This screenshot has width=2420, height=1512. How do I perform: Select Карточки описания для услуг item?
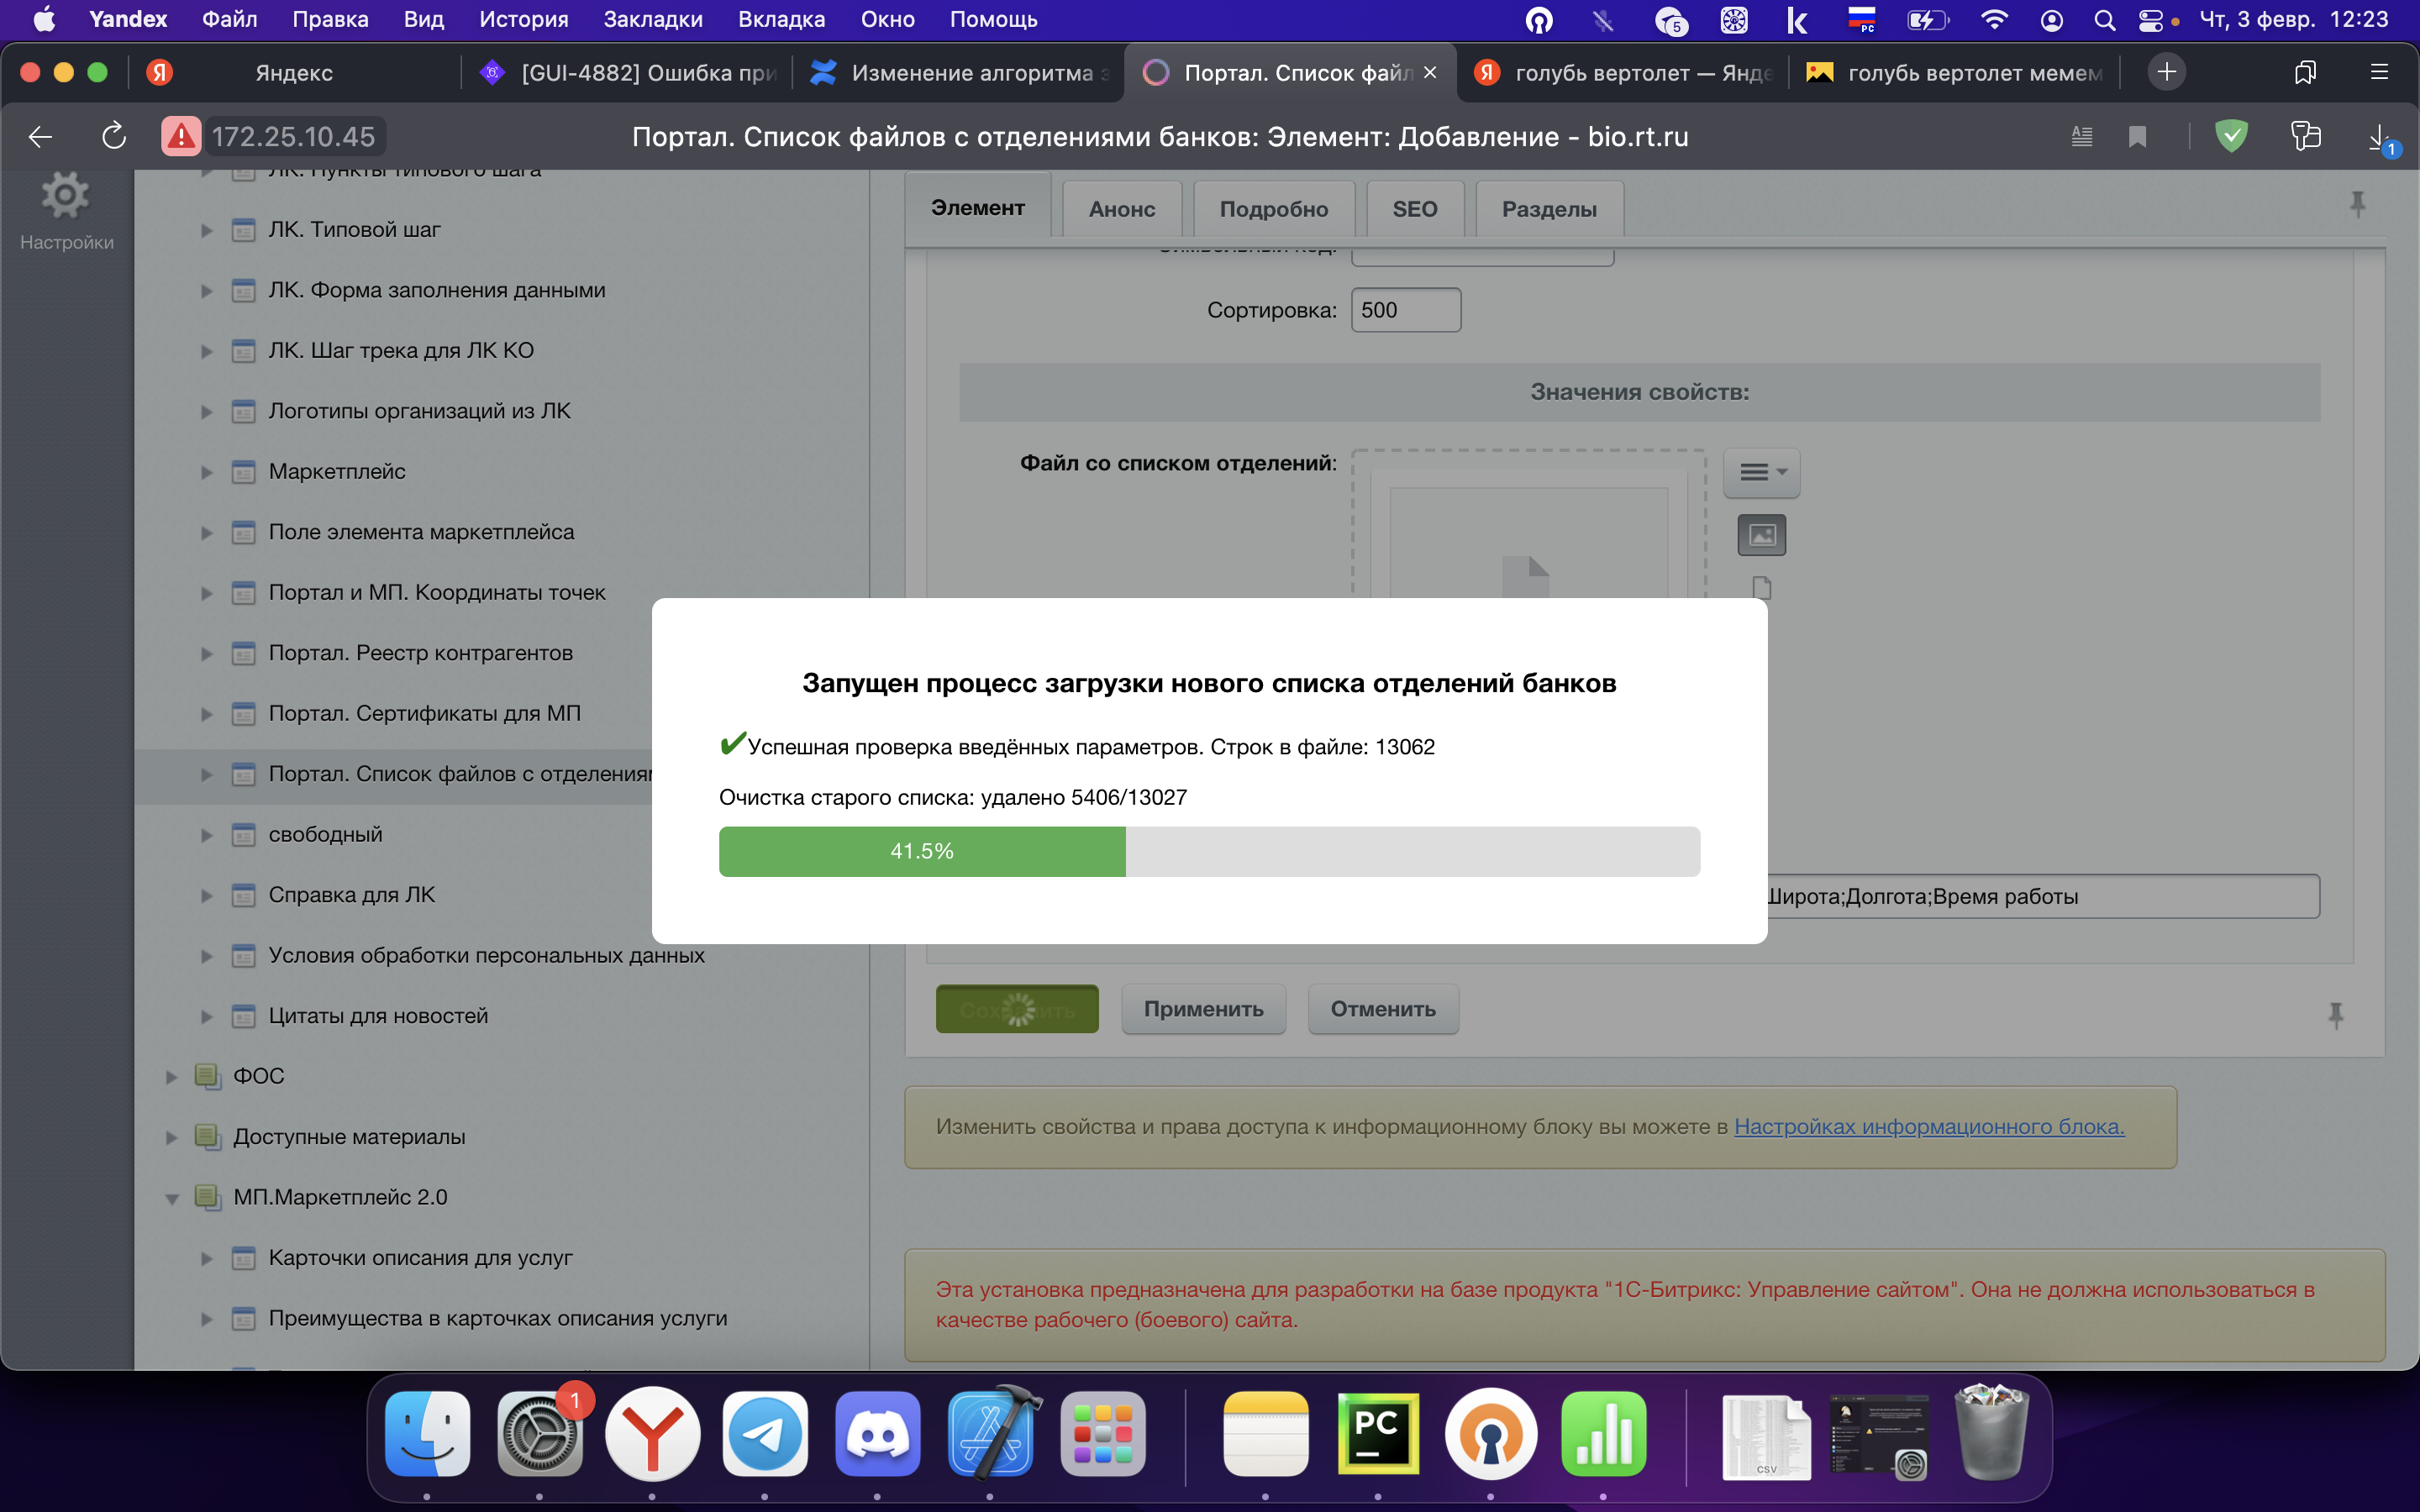[420, 1258]
